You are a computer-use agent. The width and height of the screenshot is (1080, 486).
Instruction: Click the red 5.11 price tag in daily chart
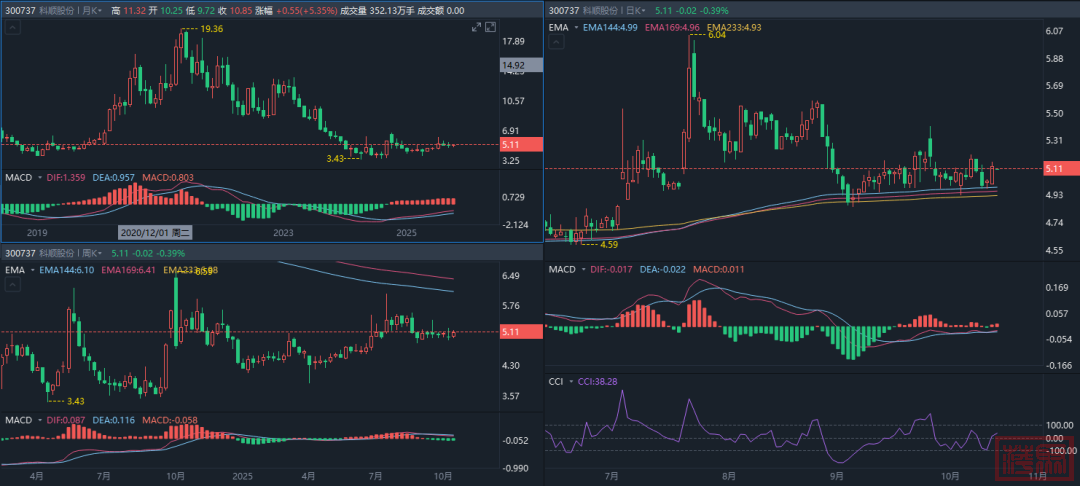(x=1058, y=169)
